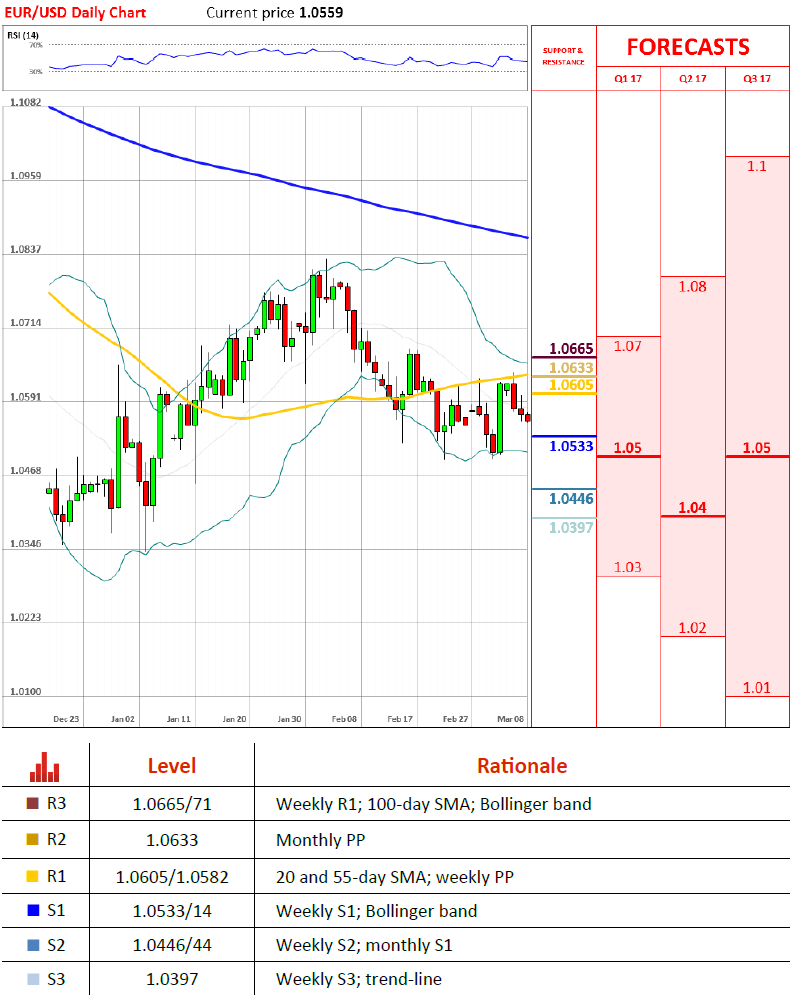Click the Q3 17 forecast high value 1.1
Image resolution: width=792 pixels, height=995 pixels.
[x=756, y=166]
